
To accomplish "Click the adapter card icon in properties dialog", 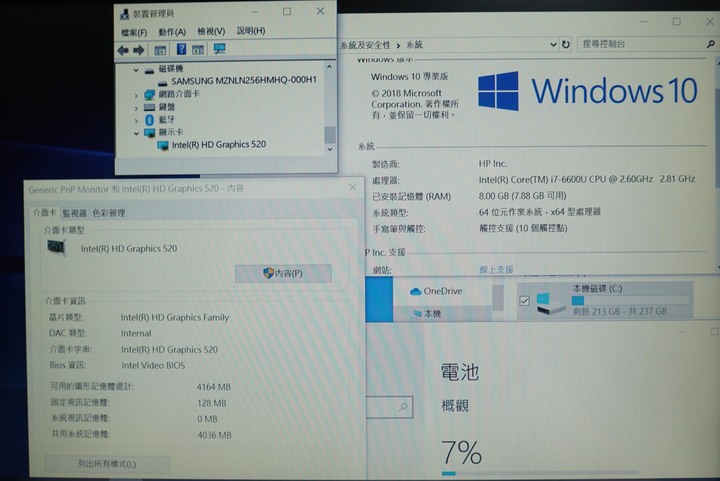I will pos(56,248).
